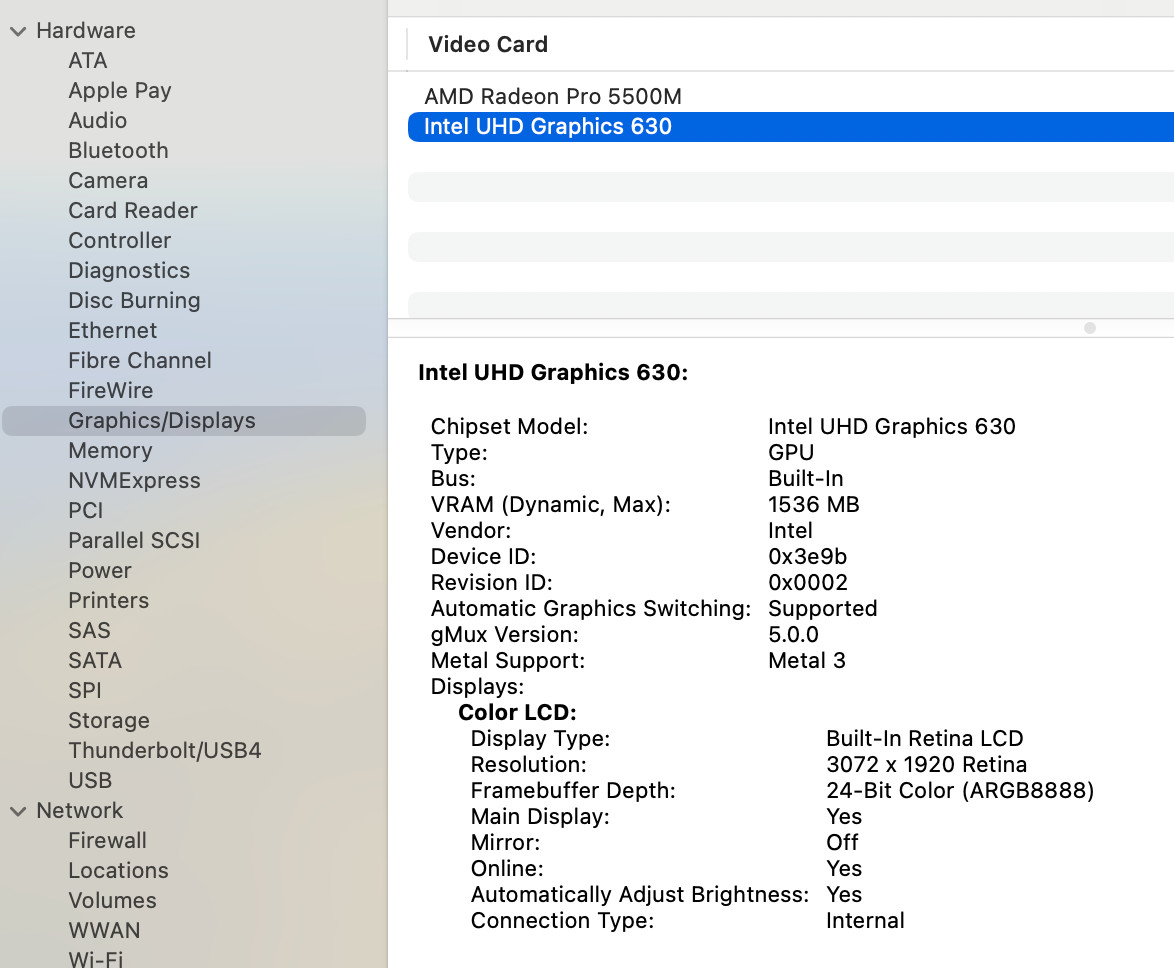The width and height of the screenshot is (1174, 968).
Task: Open Ethernet hardware details
Action: pyautogui.click(x=112, y=330)
